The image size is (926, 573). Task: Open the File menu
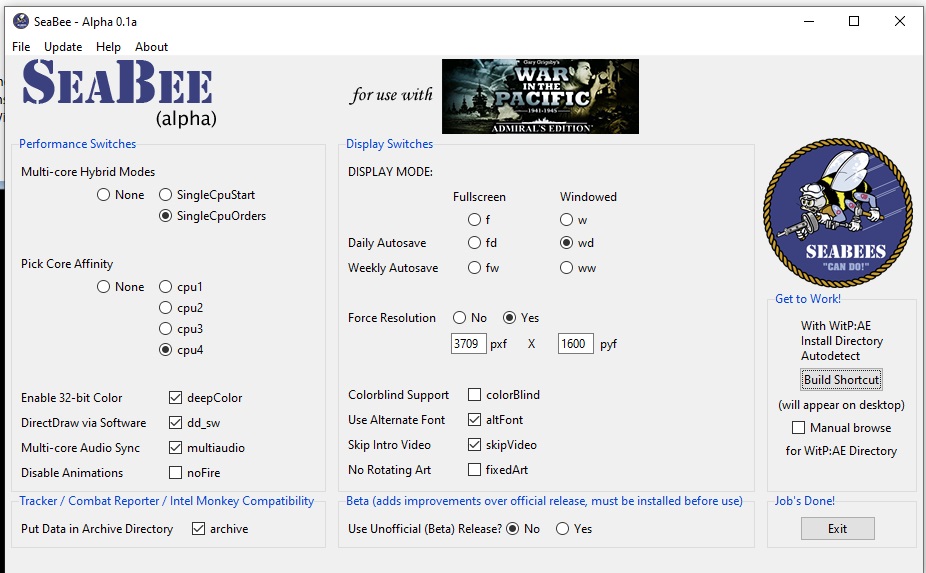pyautogui.click(x=21, y=47)
